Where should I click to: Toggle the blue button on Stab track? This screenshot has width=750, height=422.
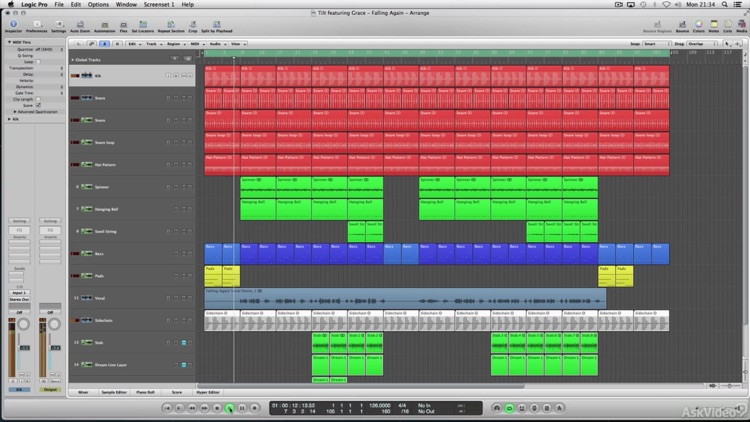[x=184, y=343]
